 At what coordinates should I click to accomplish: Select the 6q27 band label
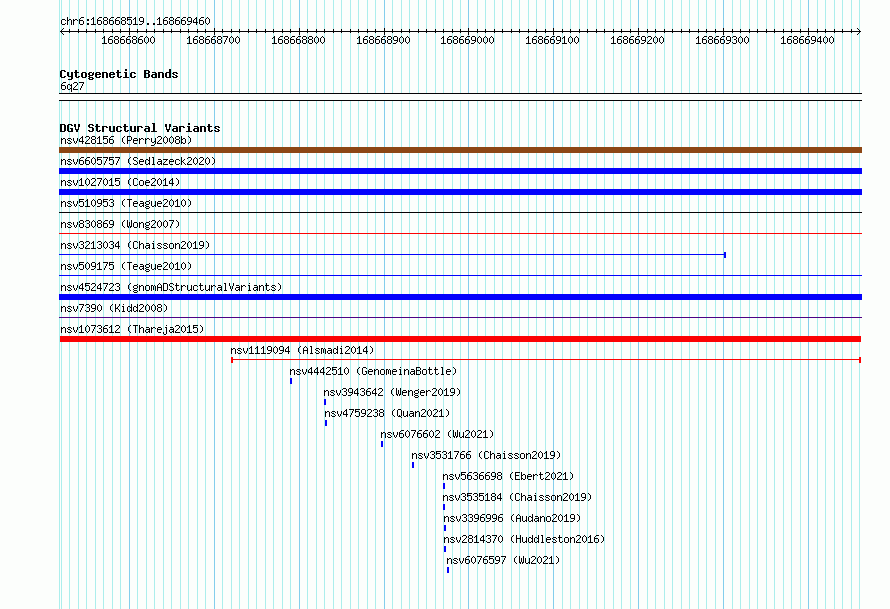[72, 86]
